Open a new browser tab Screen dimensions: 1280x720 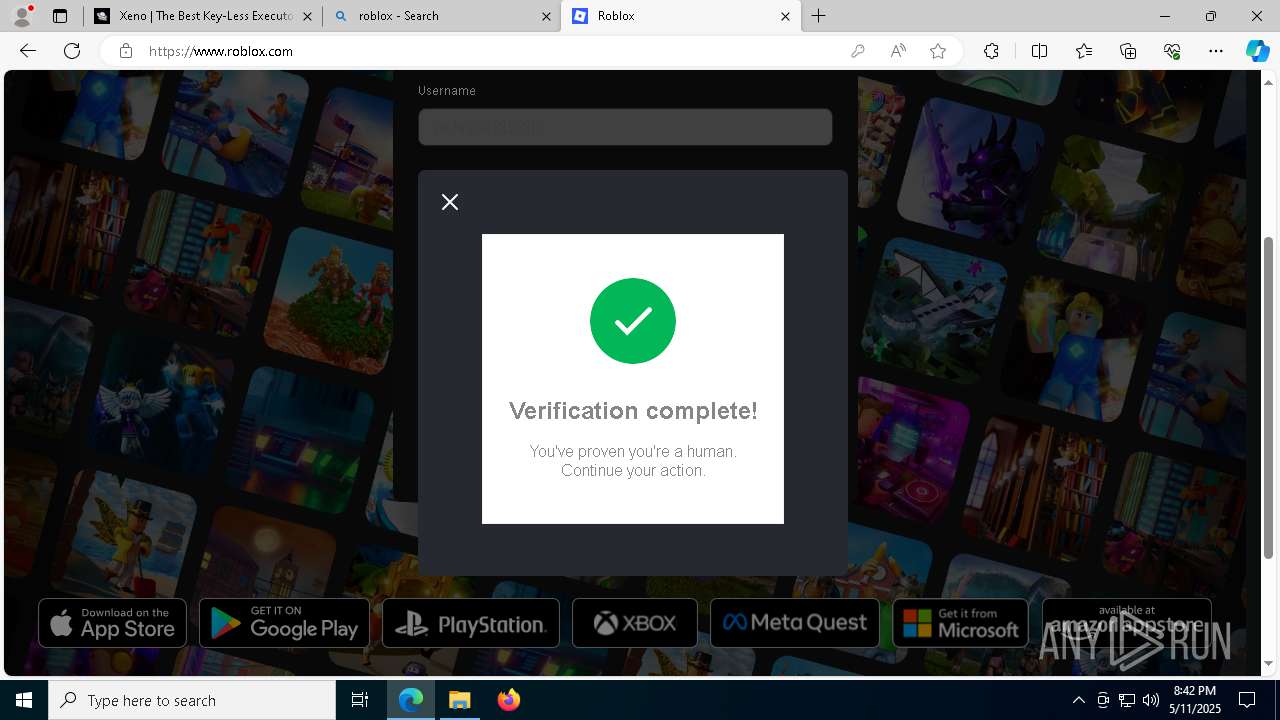tap(819, 16)
